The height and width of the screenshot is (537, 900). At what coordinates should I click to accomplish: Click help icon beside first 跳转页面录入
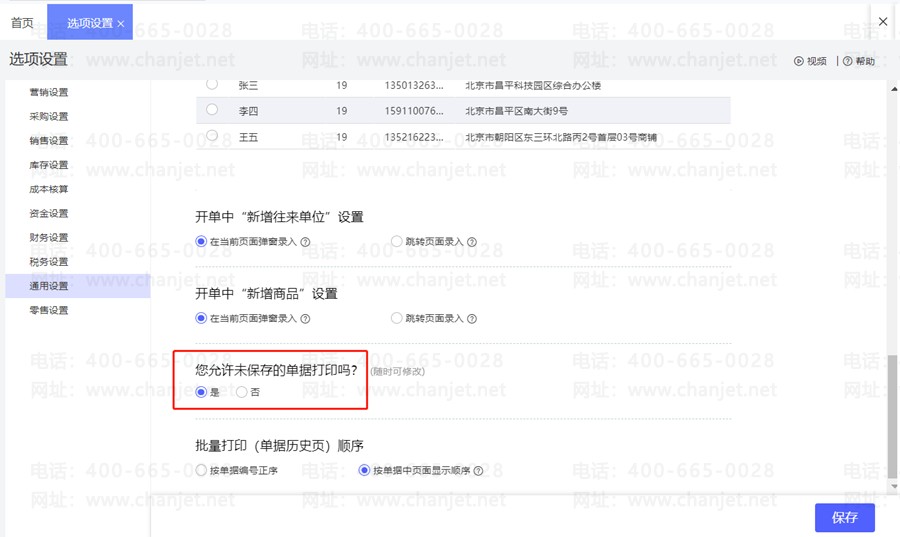click(x=472, y=242)
